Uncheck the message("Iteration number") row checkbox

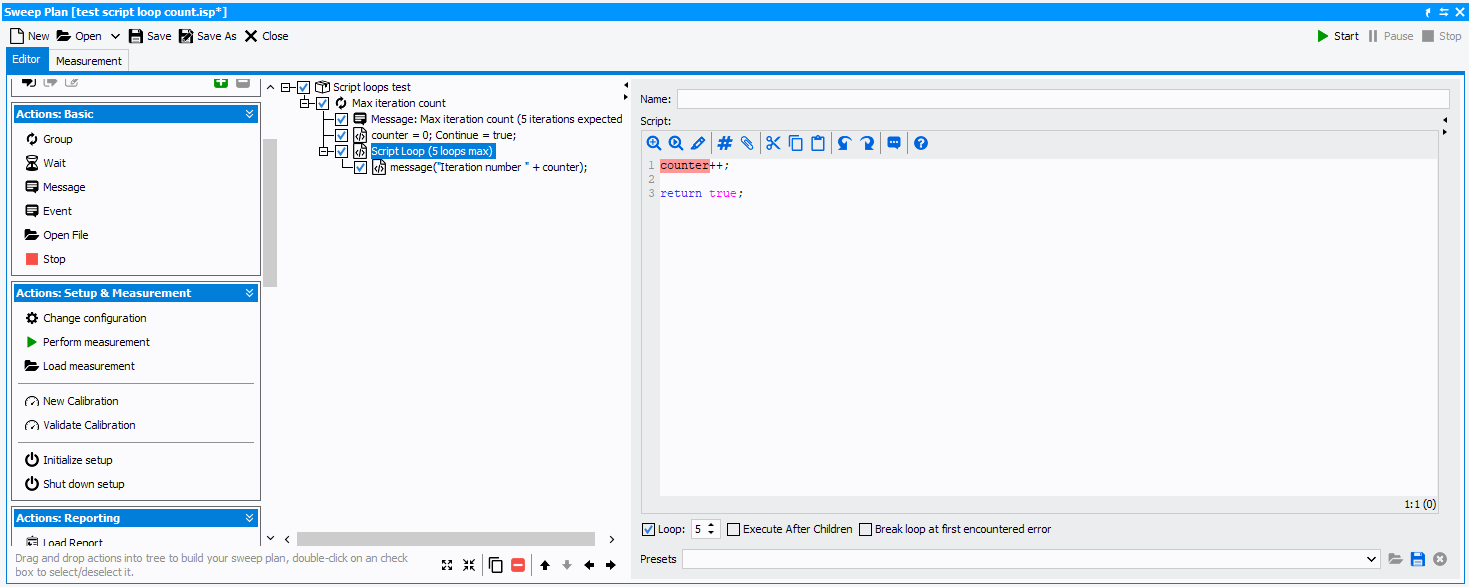click(x=361, y=167)
